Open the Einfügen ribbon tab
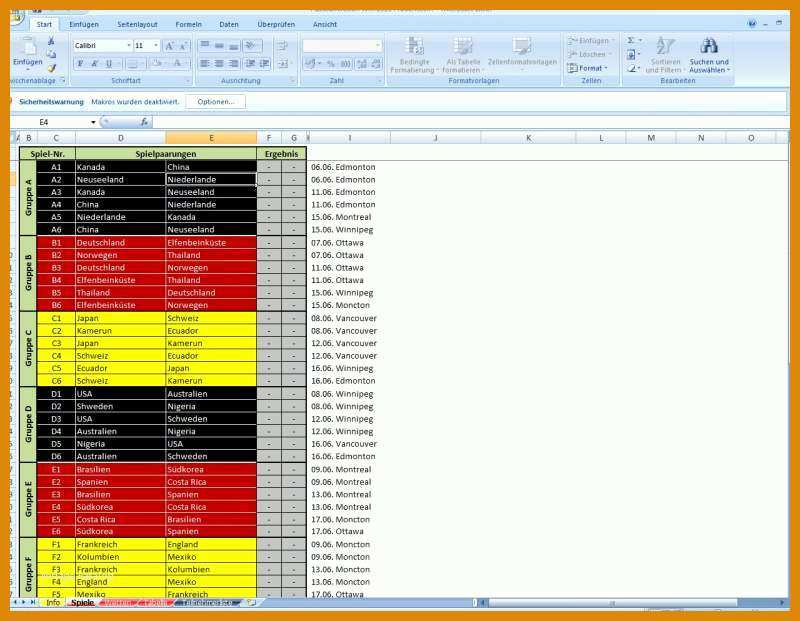The image size is (800, 621). coord(84,24)
